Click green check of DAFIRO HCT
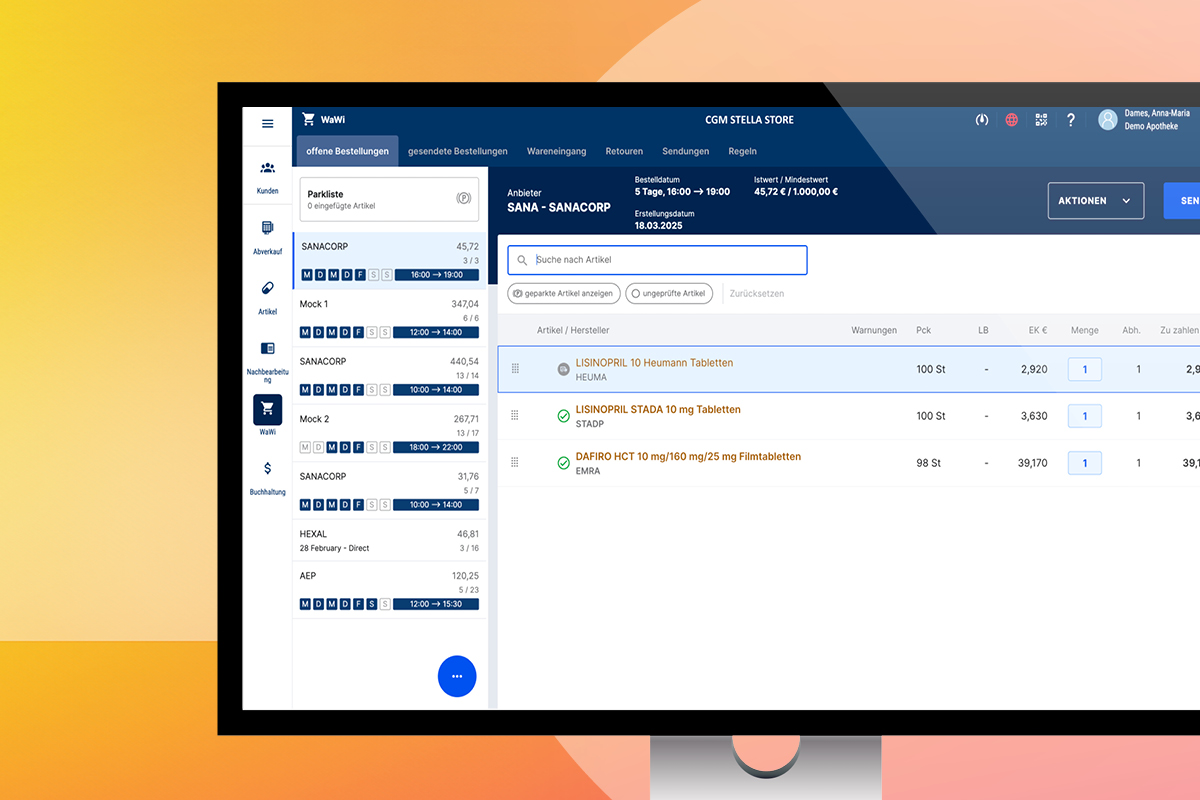1200x800 pixels. pyautogui.click(x=563, y=463)
